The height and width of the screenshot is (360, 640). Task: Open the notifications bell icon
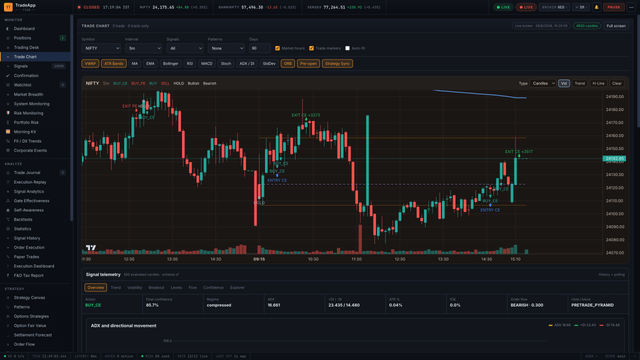pos(596,7)
